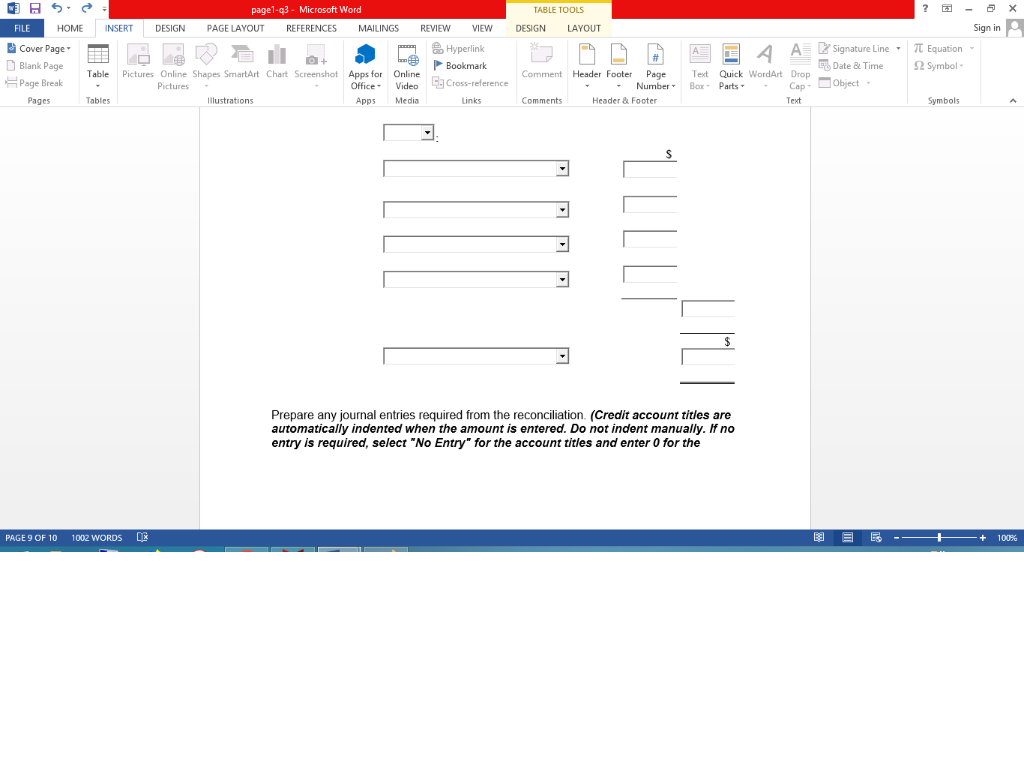Open the Header dropdown

[586, 67]
